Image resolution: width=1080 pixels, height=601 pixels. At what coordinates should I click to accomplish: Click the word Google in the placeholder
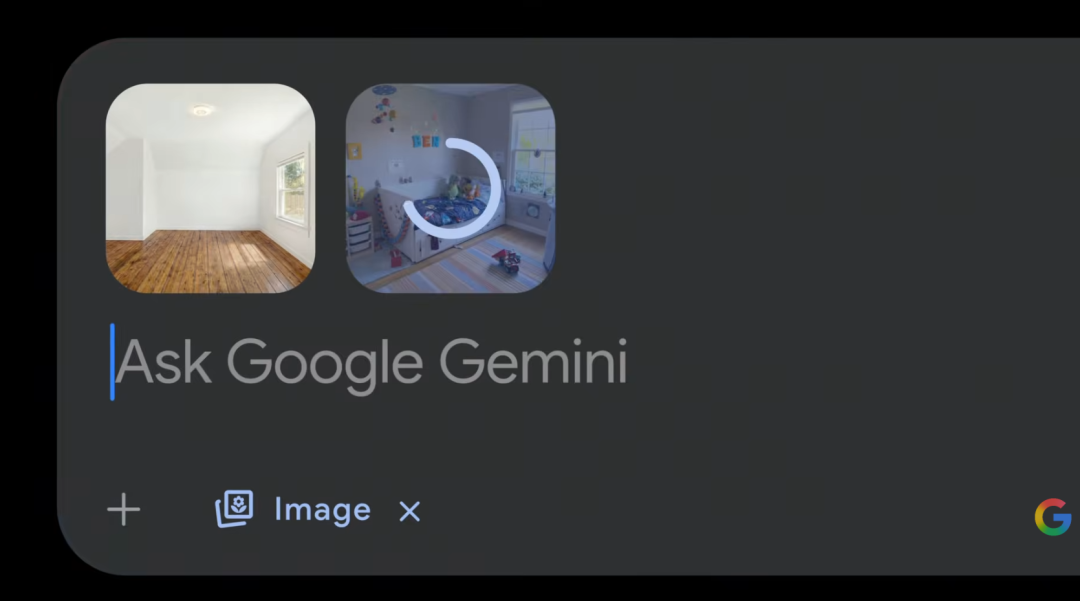[324, 366]
